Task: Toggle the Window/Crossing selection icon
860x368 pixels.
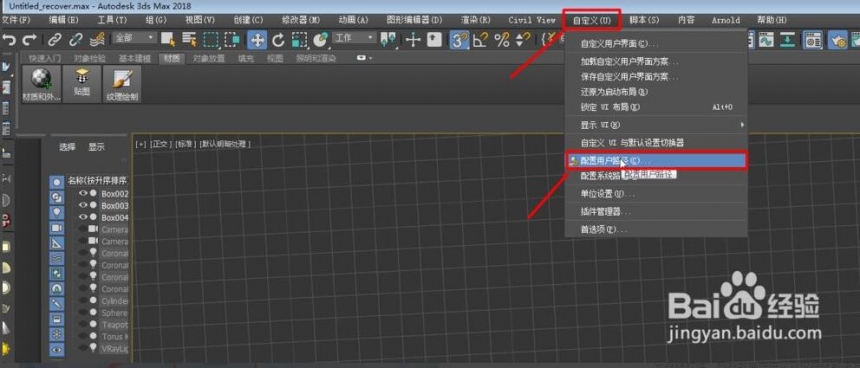Action: click(233, 39)
